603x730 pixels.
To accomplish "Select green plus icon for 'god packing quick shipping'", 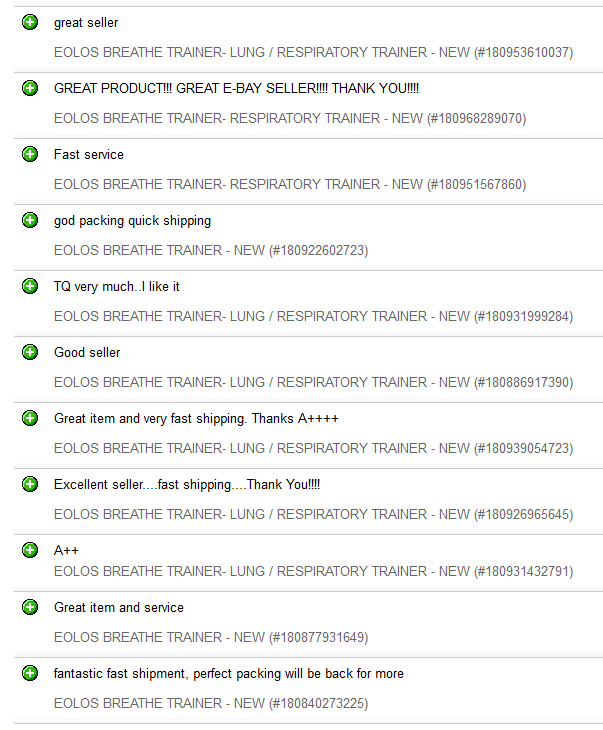I will [x=30, y=220].
